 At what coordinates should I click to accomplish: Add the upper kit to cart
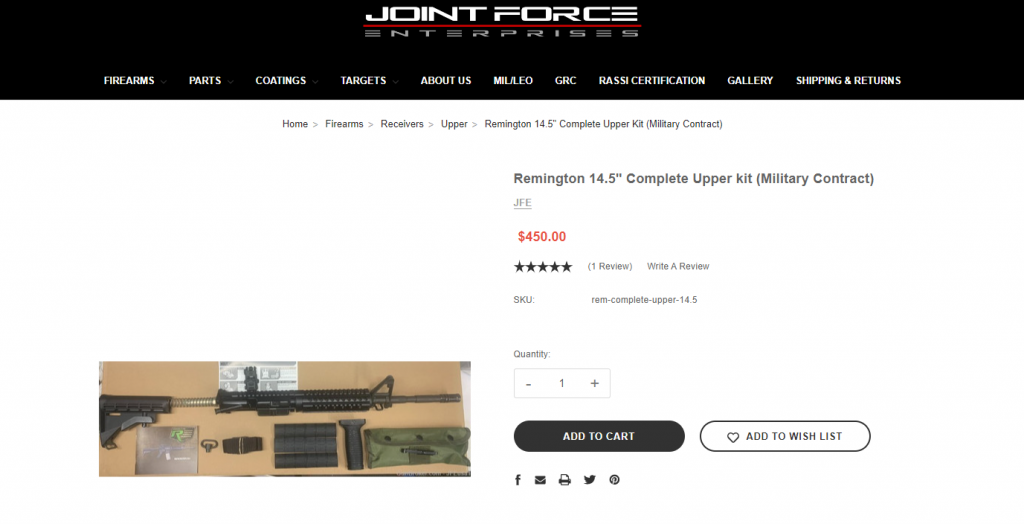[599, 436]
